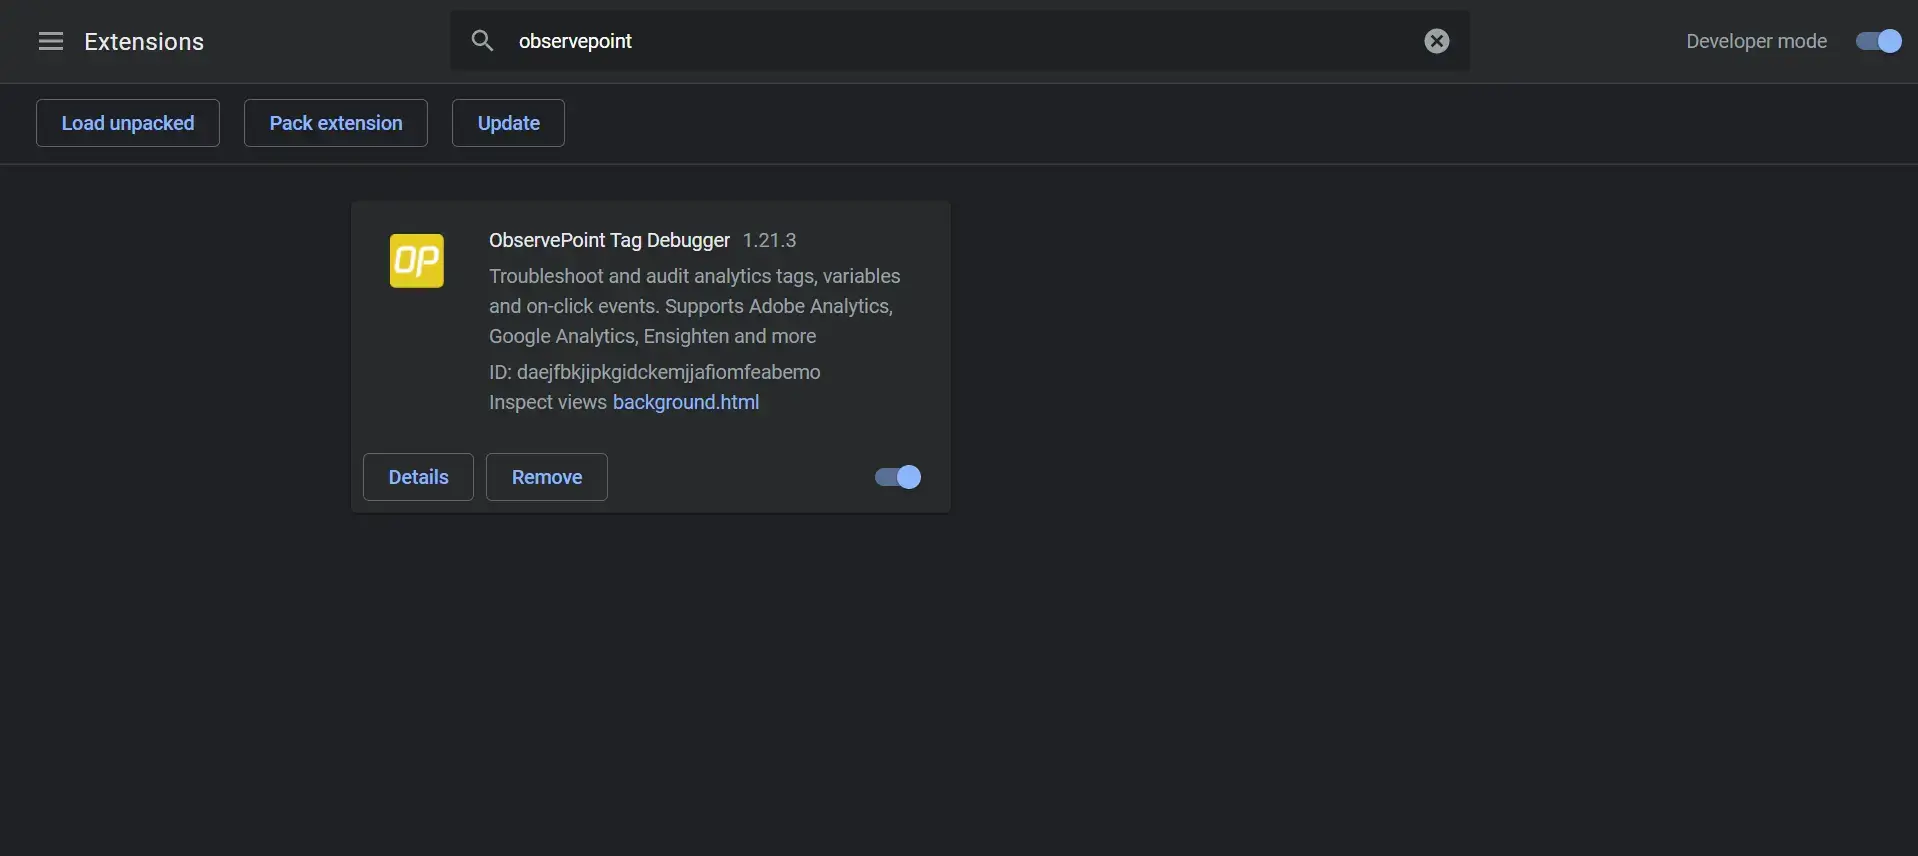Clear the observepoint search text
Viewport: 1918px width, 856px height.
point(1436,41)
